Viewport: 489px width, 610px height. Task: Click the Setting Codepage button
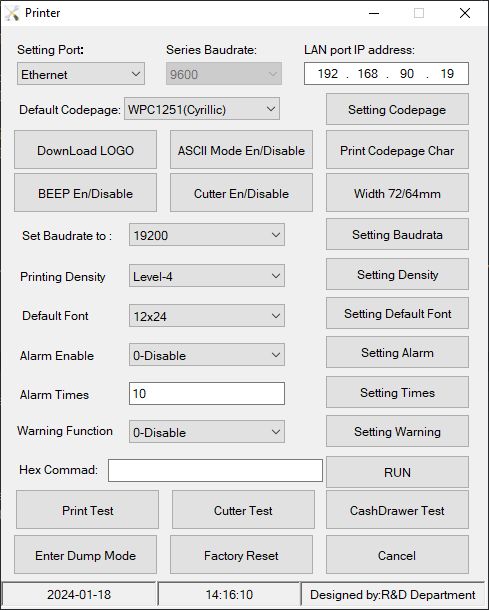click(397, 109)
